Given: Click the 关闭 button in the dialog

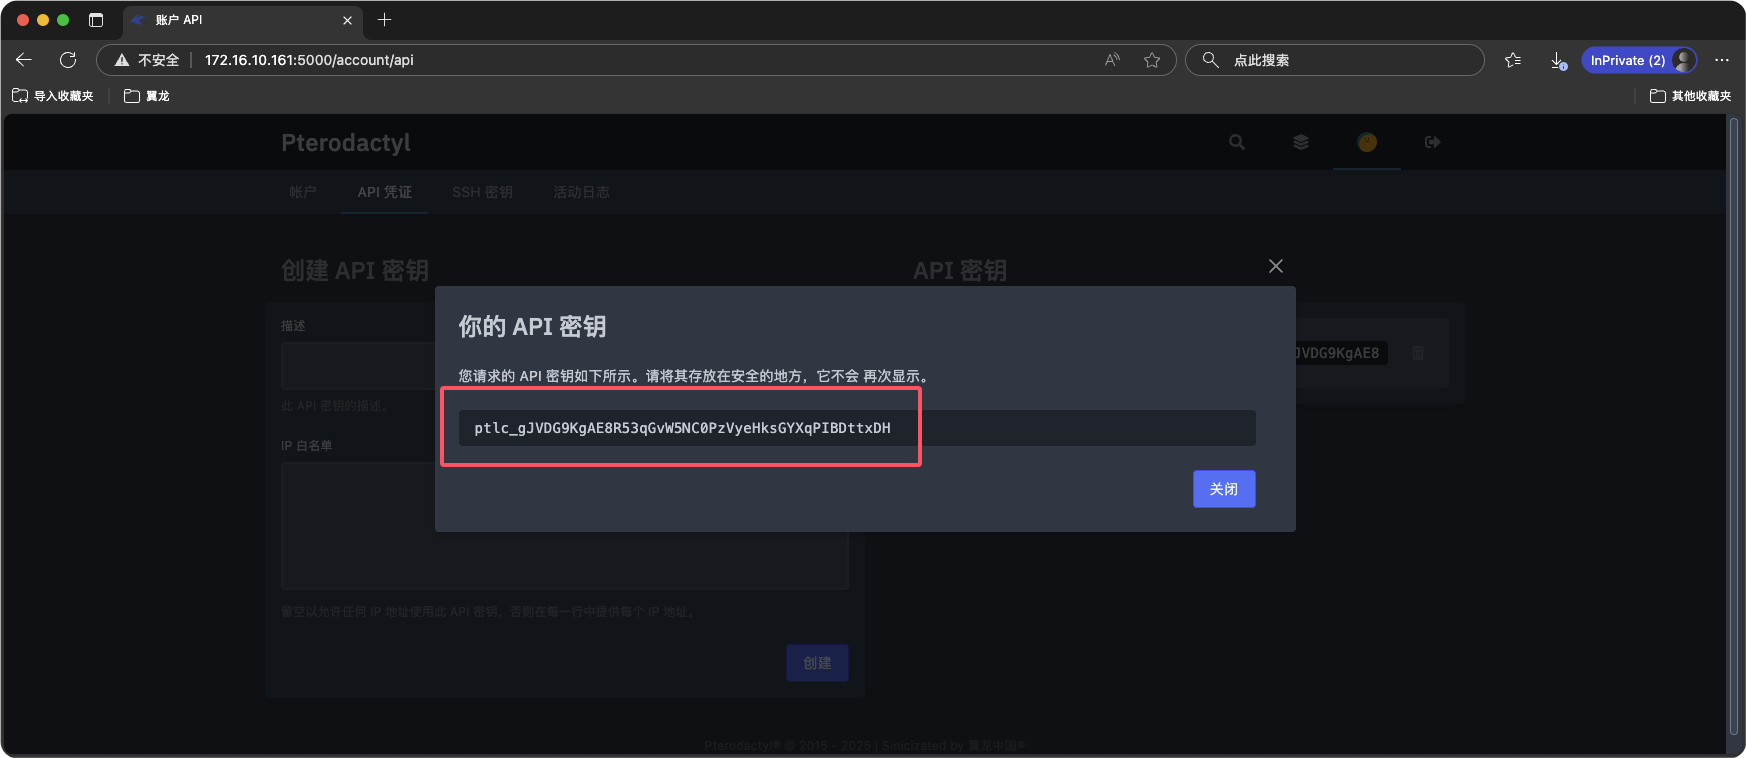Looking at the screenshot, I should click(1223, 489).
